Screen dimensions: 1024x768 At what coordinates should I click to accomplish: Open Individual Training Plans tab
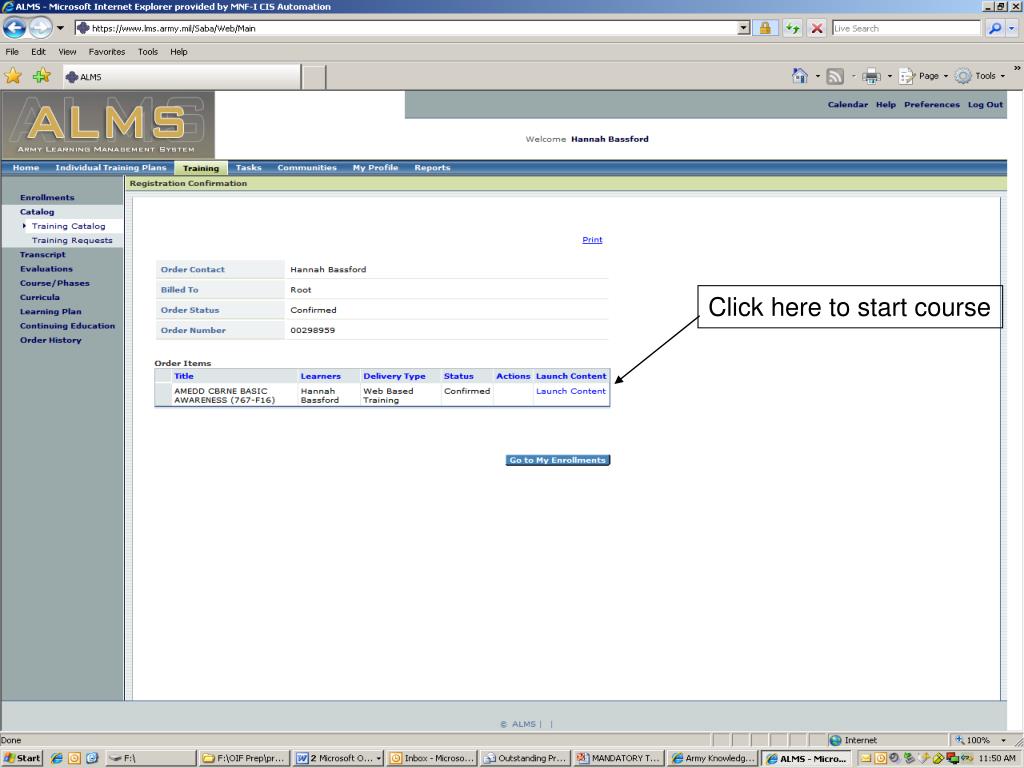coord(111,168)
